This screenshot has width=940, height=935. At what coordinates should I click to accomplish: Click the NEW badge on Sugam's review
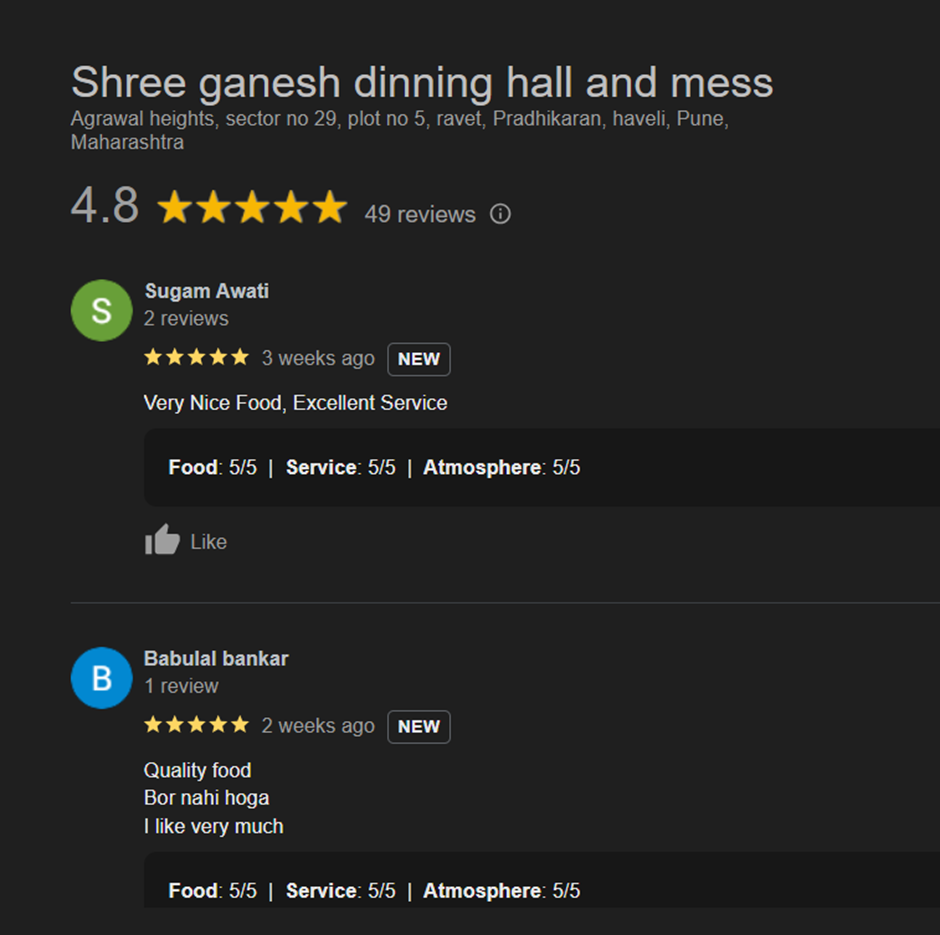tap(419, 359)
